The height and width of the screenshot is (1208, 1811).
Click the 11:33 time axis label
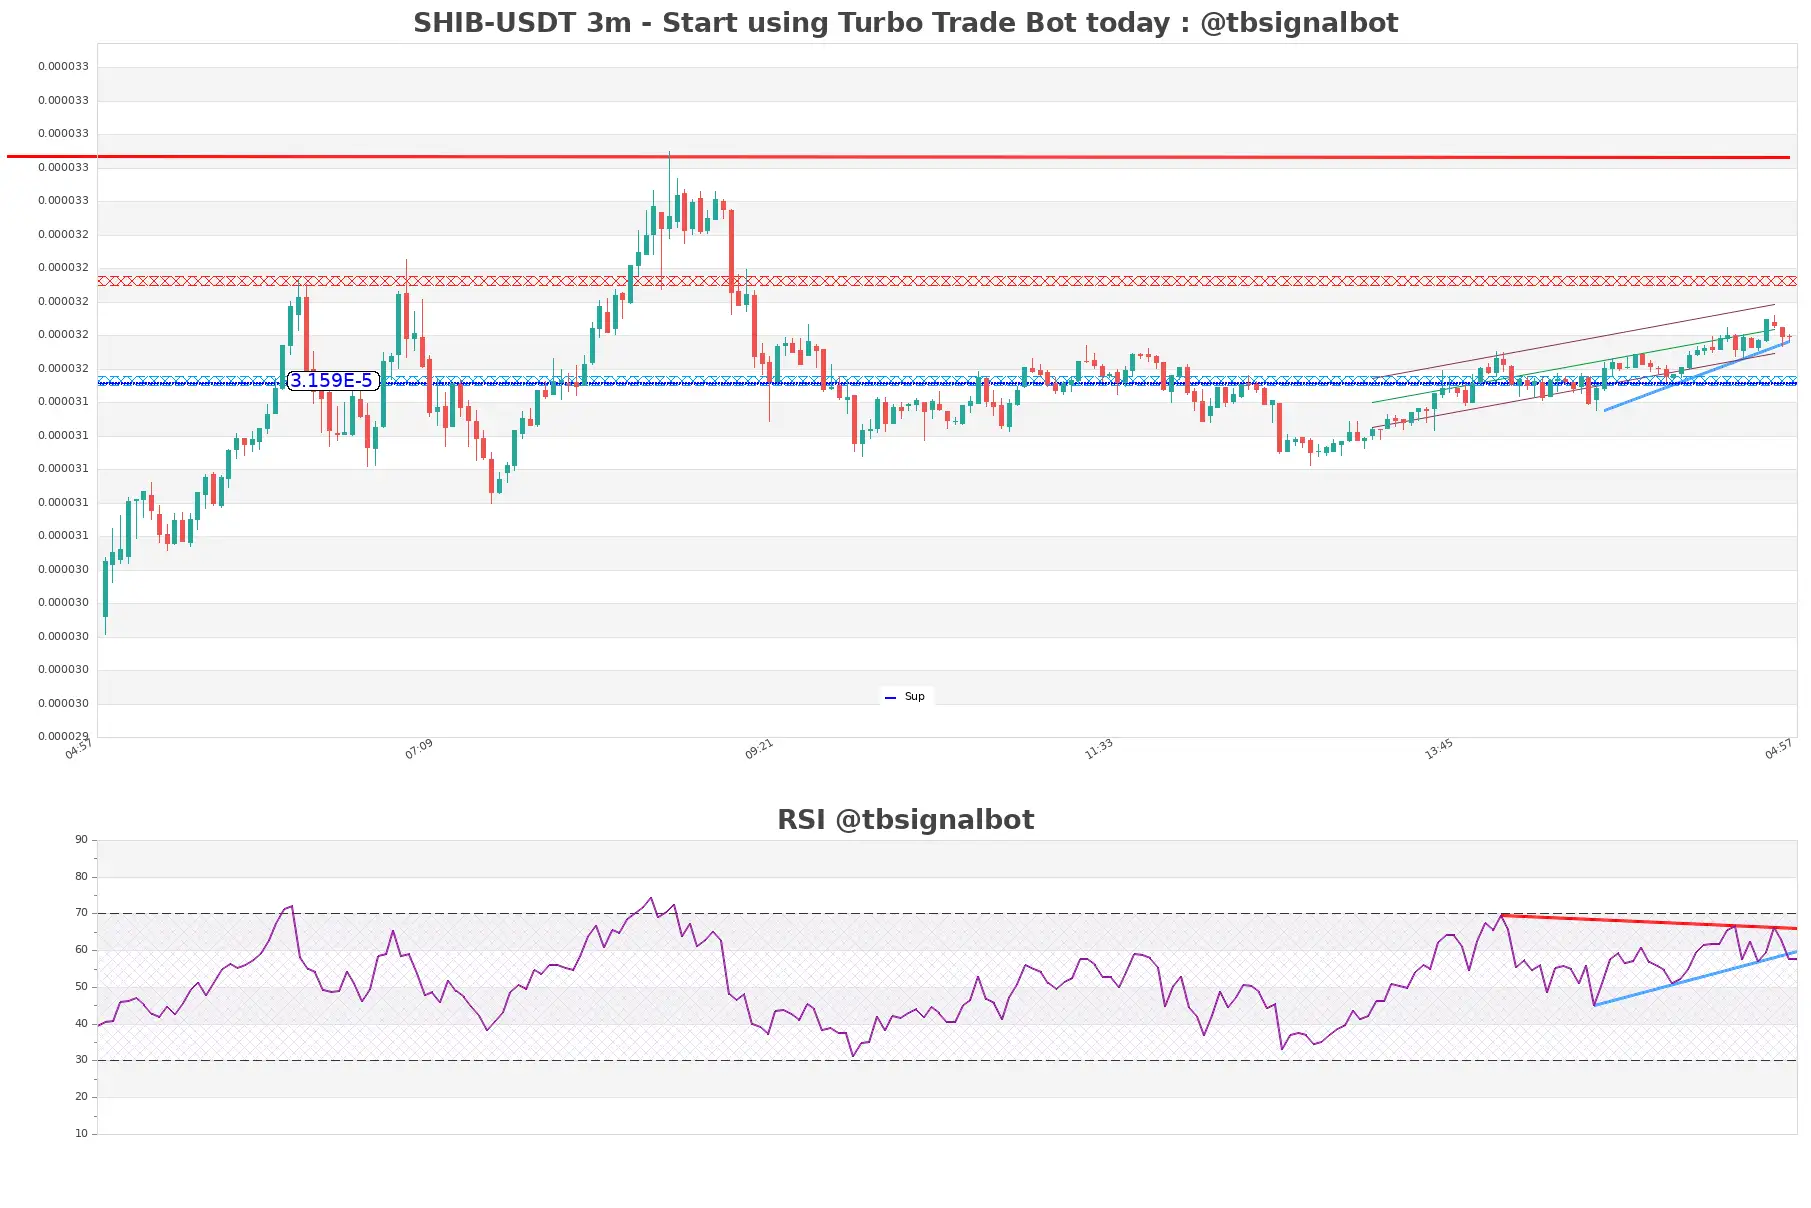point(1099,749)
